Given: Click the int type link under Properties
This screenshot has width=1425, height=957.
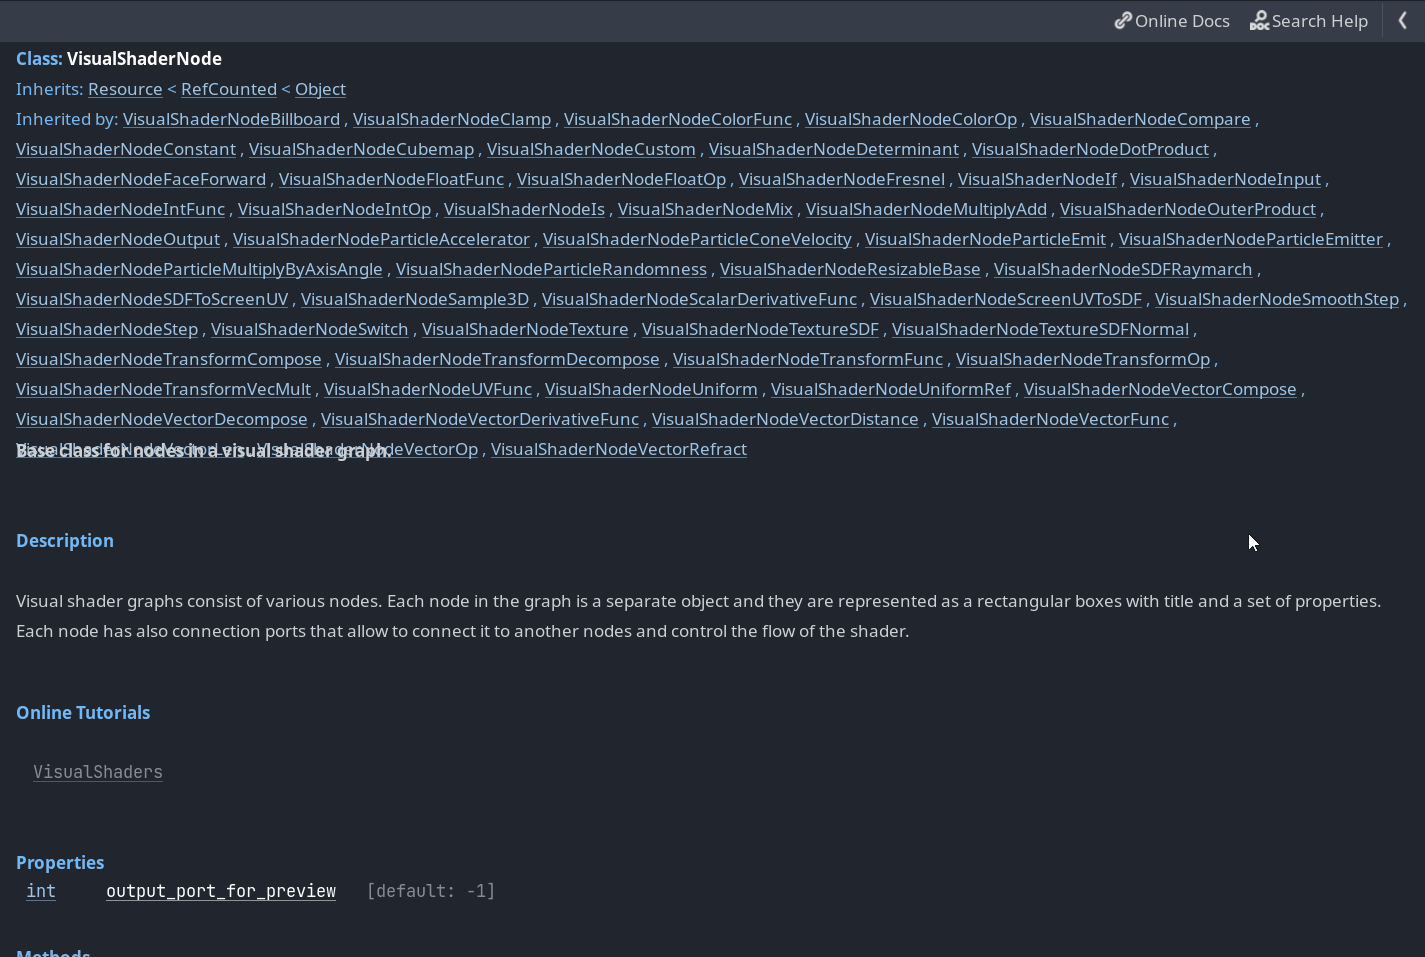Looking at the screenshot, I should click(x=40, y=891).
